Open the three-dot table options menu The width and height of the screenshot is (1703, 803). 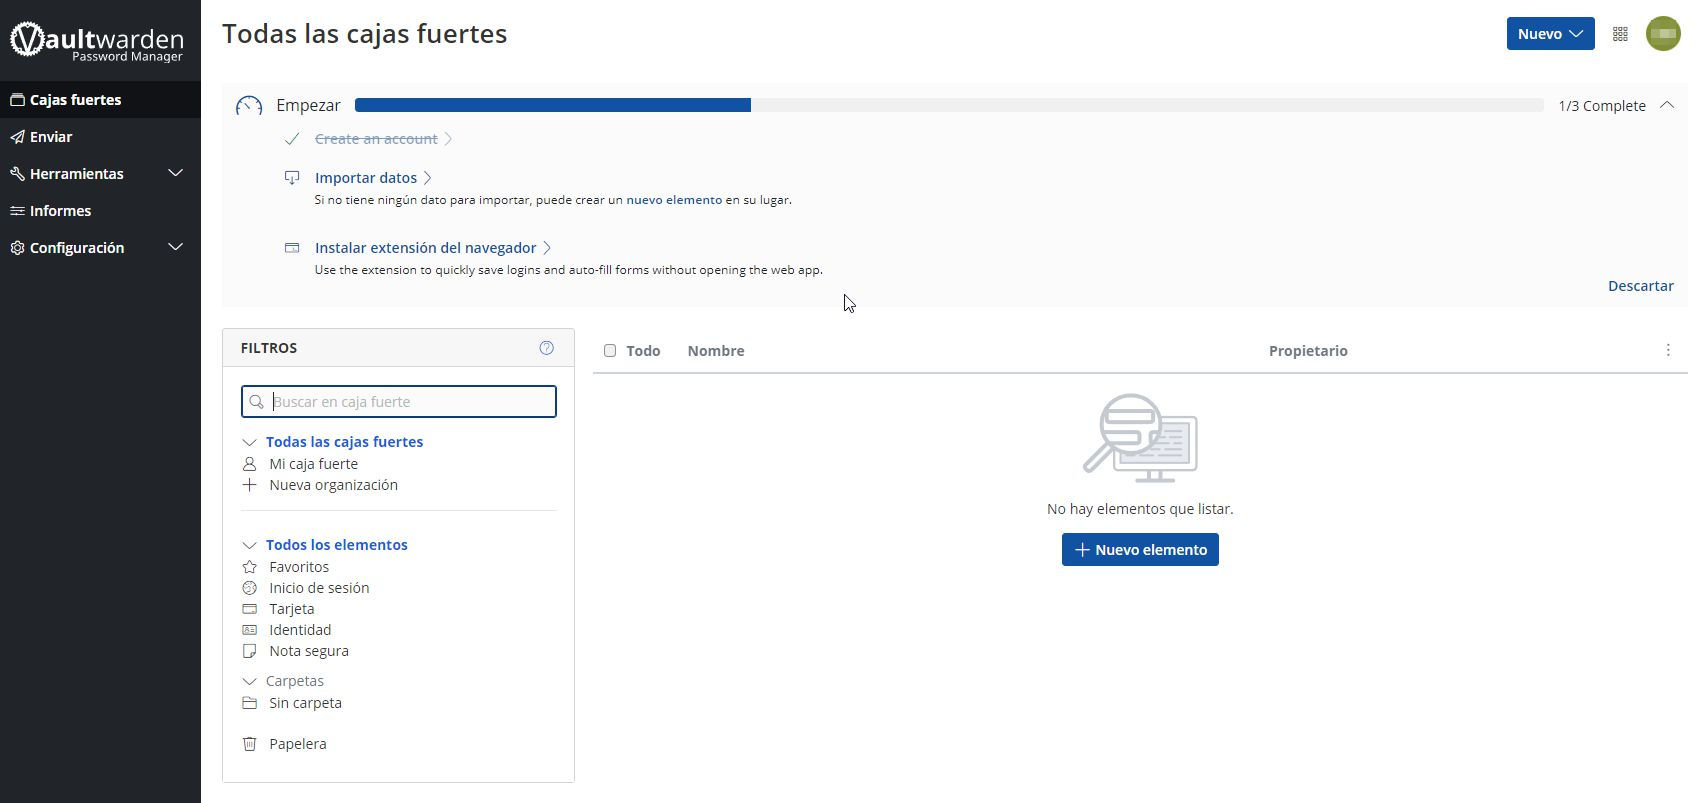[x=1667, y=350]
